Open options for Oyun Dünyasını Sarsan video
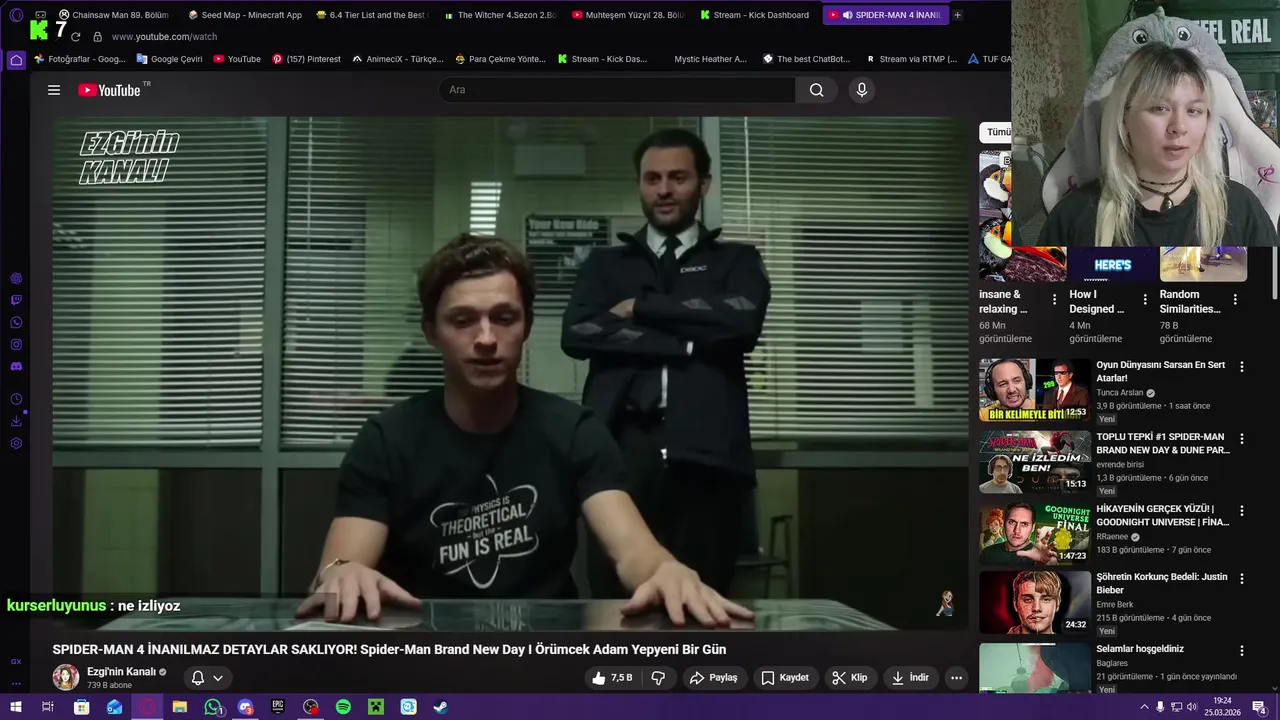 (x=1242, y=367)
